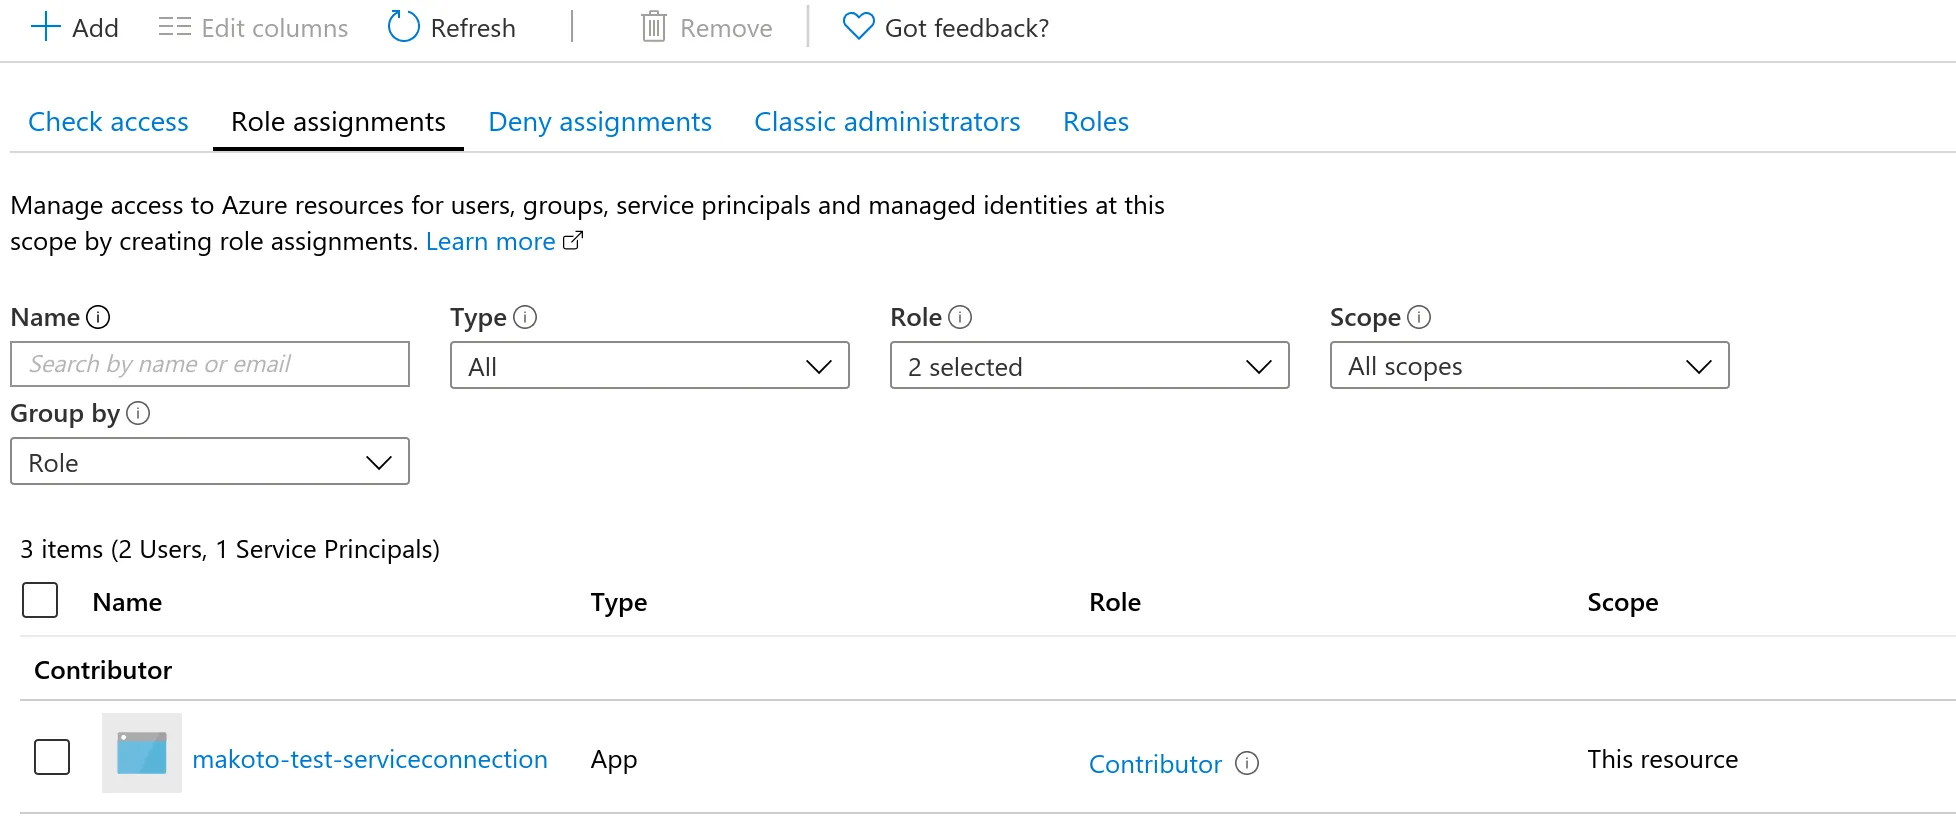The height and width of the screenshot is (830, 1956).
Task: Open the Scope dropdown showing All scopes
Action: pyautogui.click(x=1529, y=366)
